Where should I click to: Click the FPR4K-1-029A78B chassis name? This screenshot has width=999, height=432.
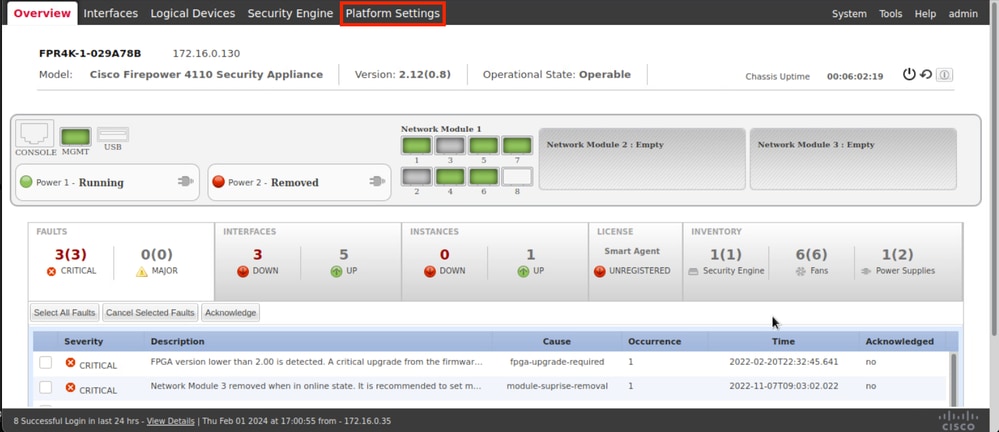[x=90, y=54]
